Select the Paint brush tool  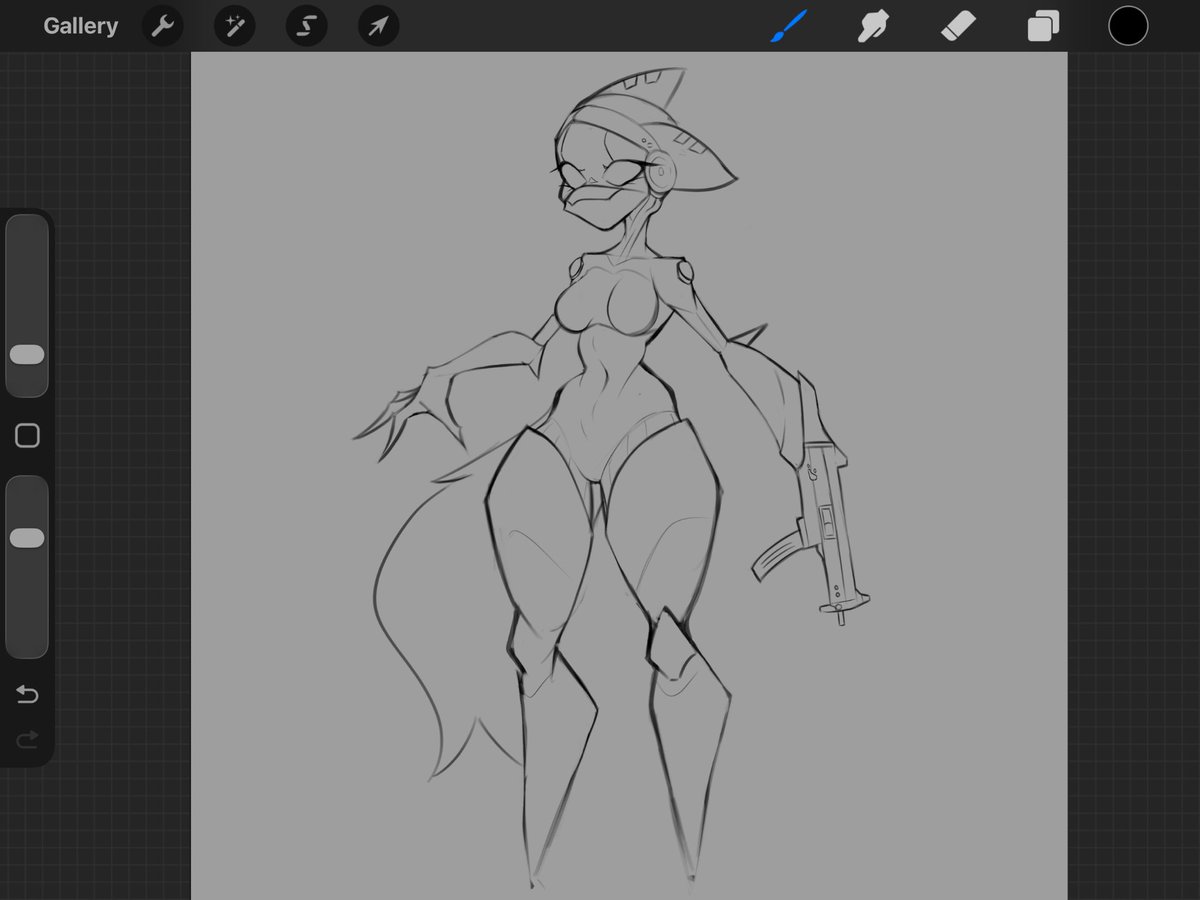pos(789,26)
